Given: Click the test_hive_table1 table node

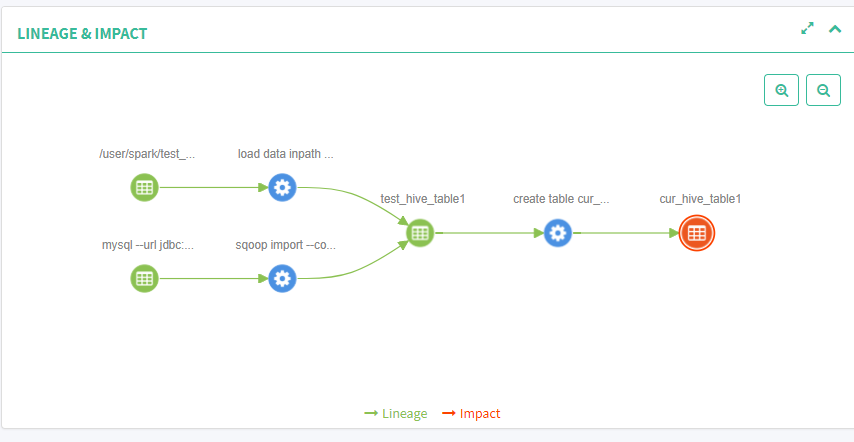Looking at the screenshot, I should tap(420, 233).
